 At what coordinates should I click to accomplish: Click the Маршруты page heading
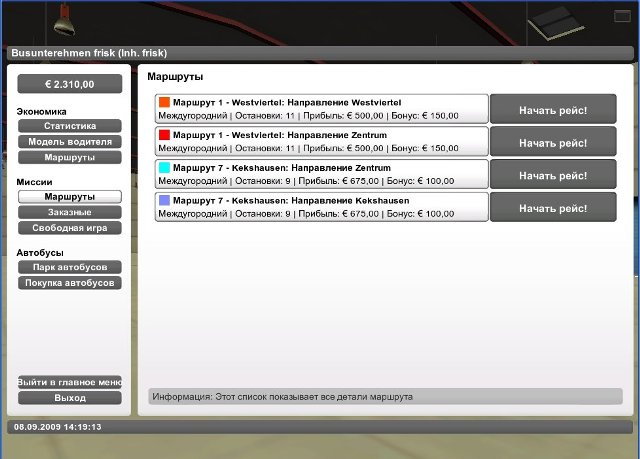pos(175,77)
